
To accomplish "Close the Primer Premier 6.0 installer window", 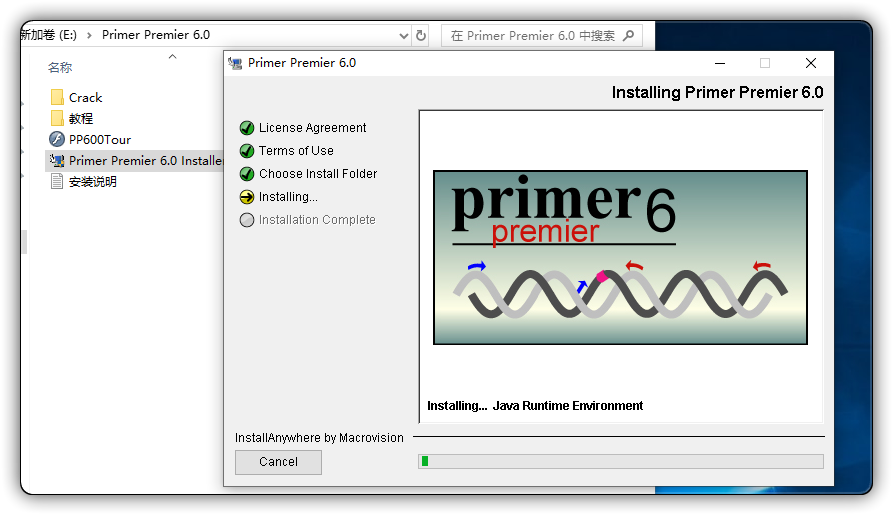I will click(x=811, y=63).
